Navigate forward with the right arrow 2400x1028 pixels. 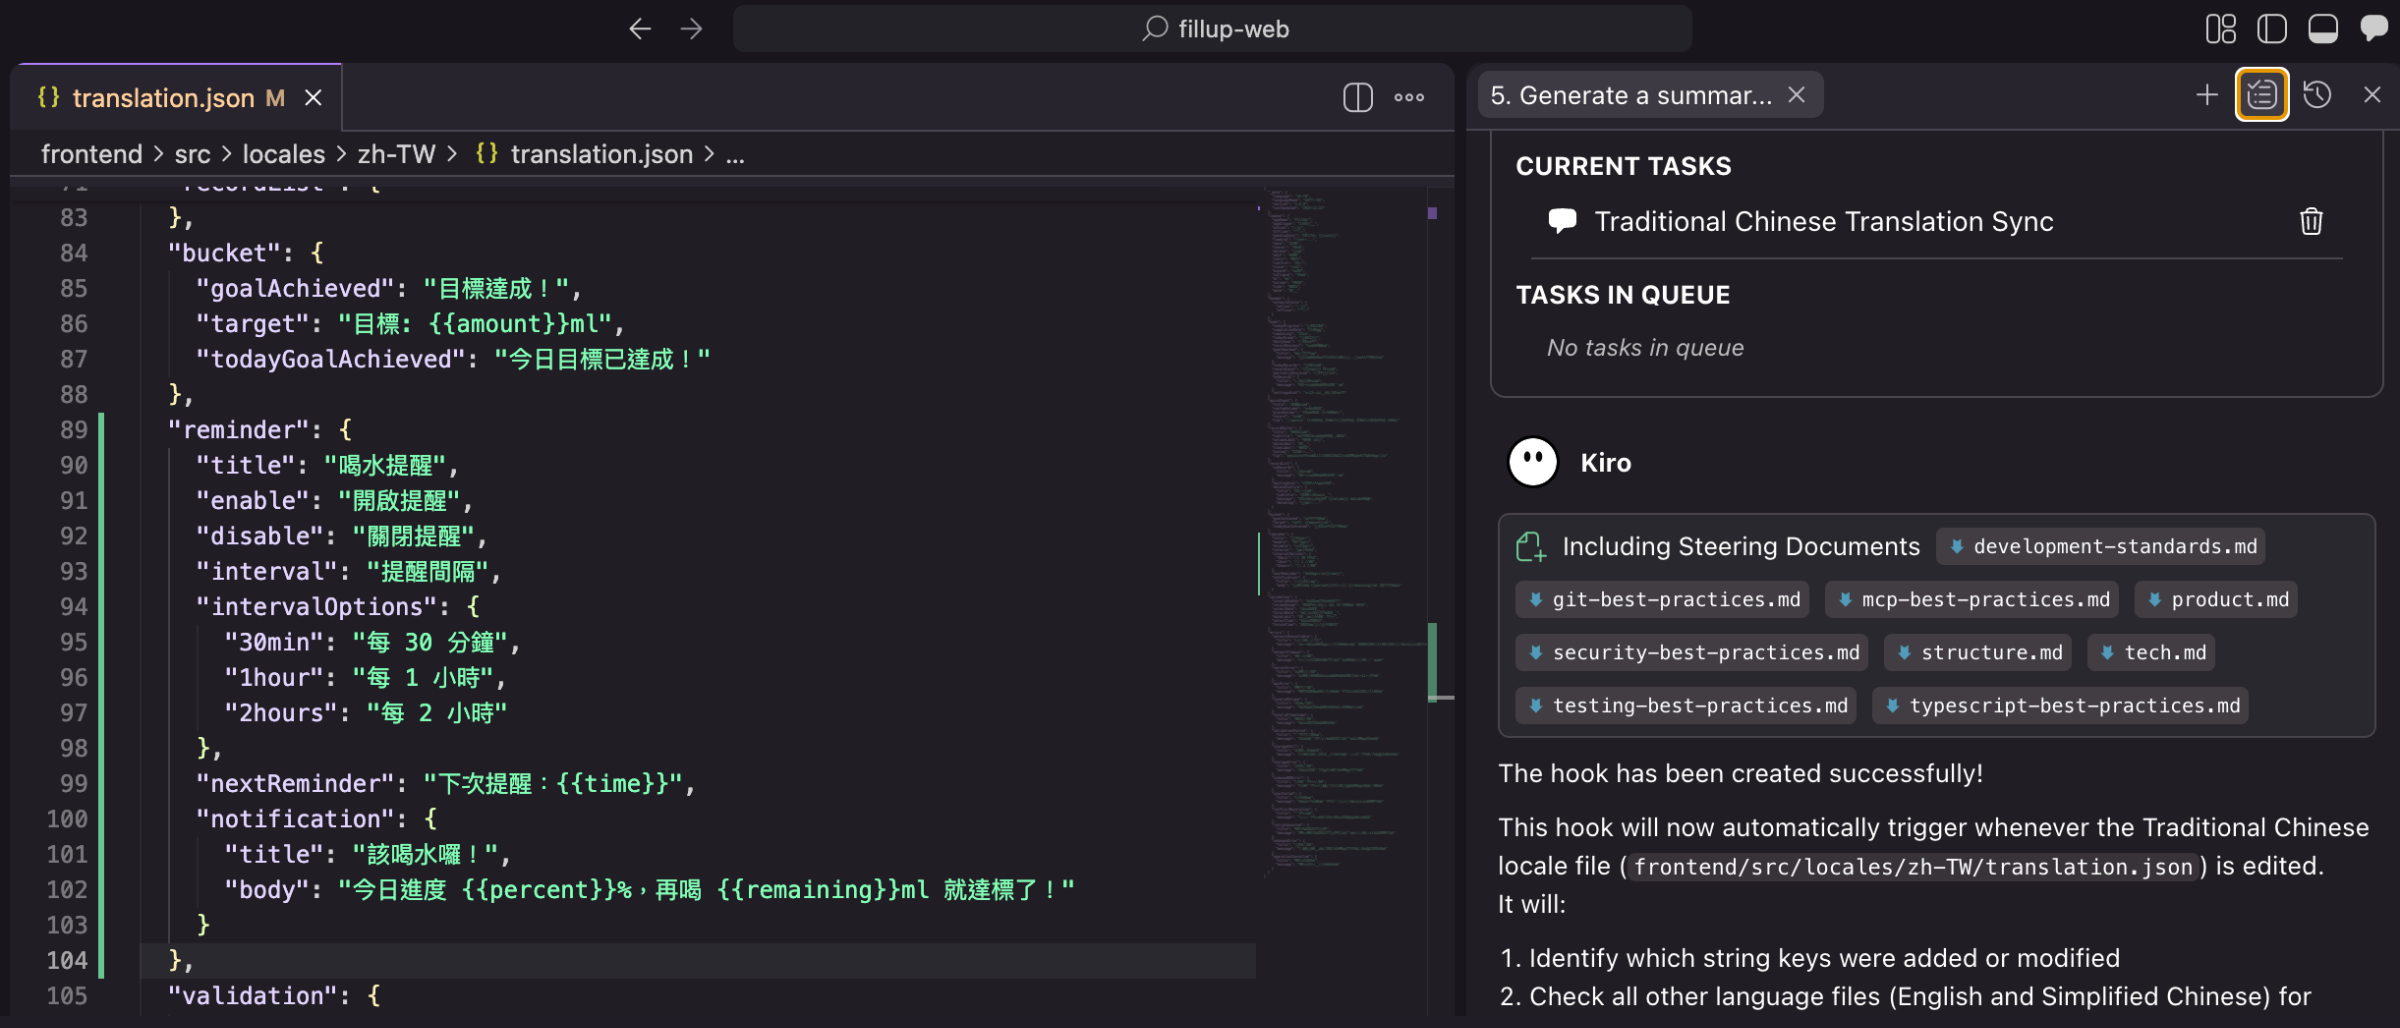[x=692, y=28]
